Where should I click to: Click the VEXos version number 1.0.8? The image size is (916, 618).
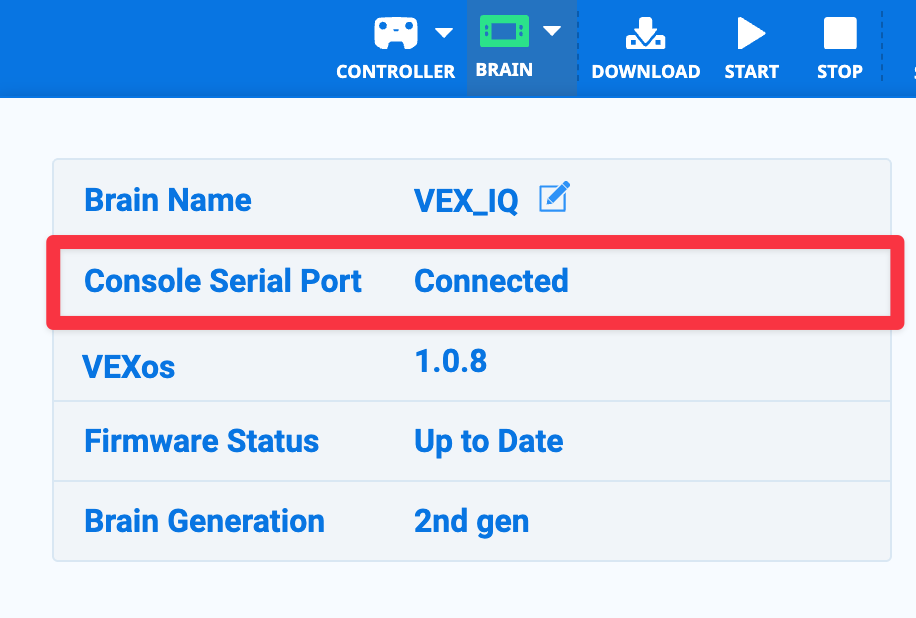pos(452,361)
